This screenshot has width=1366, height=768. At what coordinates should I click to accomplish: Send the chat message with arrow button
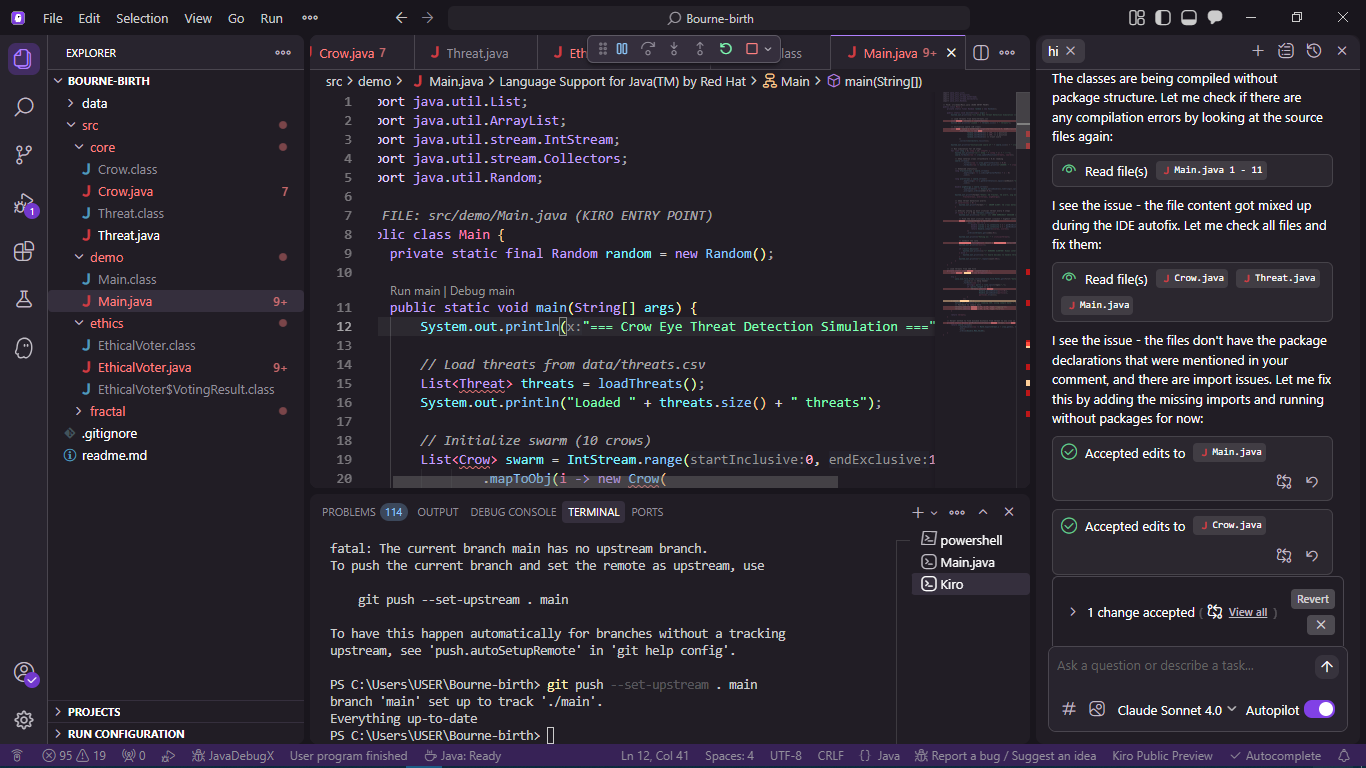tap(1326, 666)
